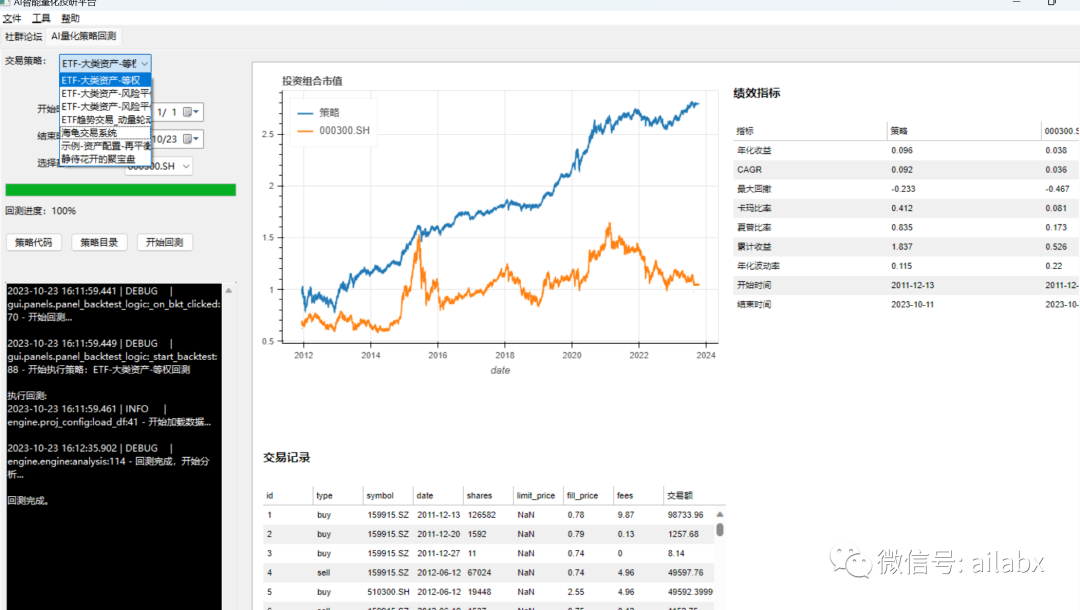The height and width of the screenshot is (610, 1080).
Task: Click the green backtest progress bar
Action: [x=121, y=190]
